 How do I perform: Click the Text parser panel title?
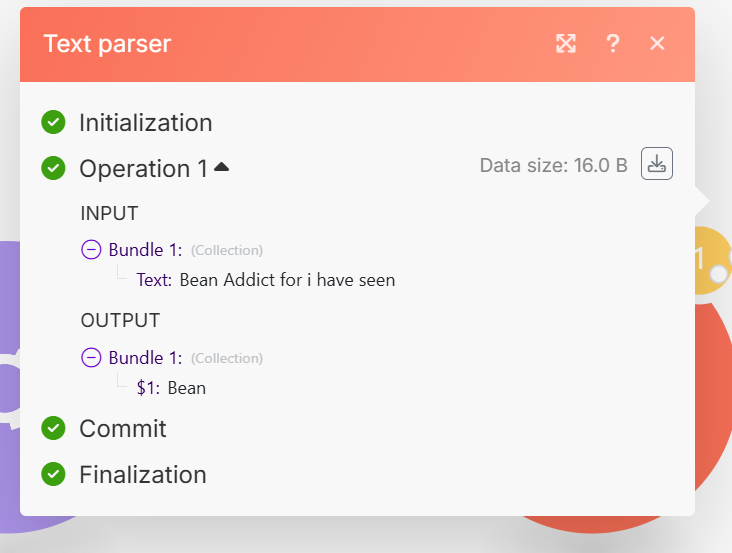click(107, 44)
